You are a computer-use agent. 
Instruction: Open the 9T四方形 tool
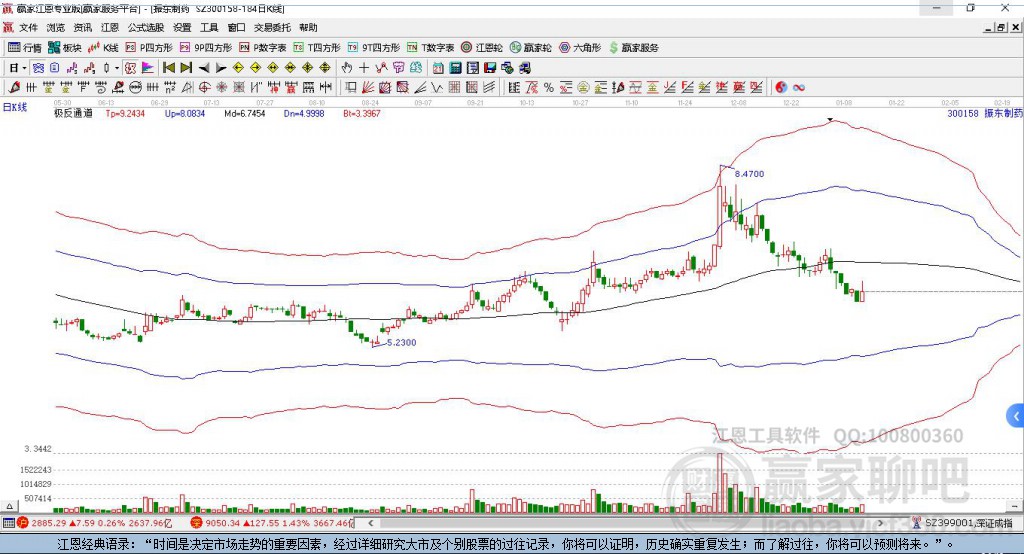pos(374,48)
